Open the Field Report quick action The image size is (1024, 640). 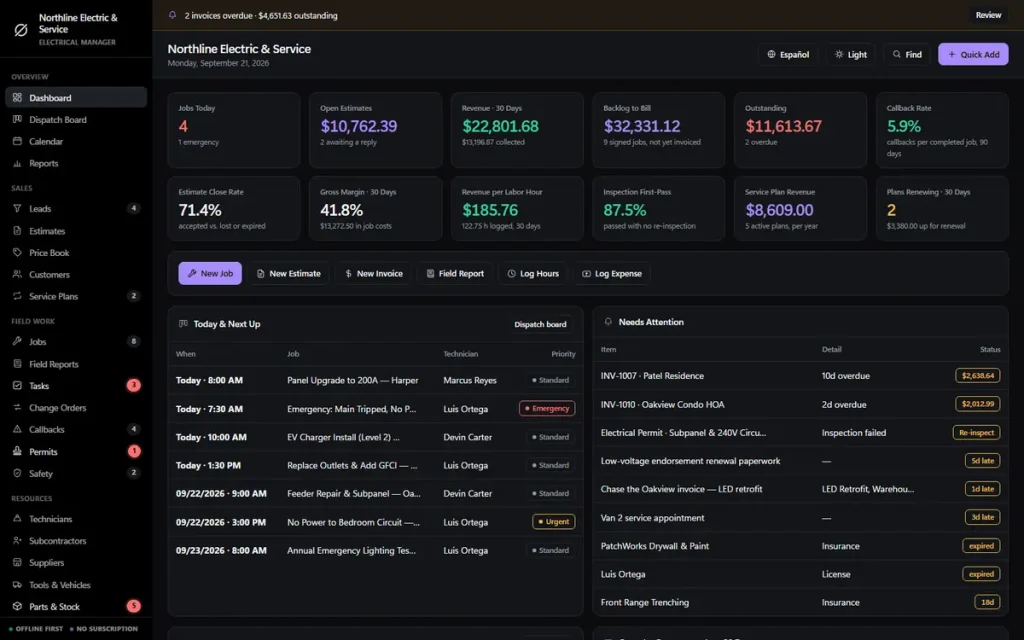point(455,273)
